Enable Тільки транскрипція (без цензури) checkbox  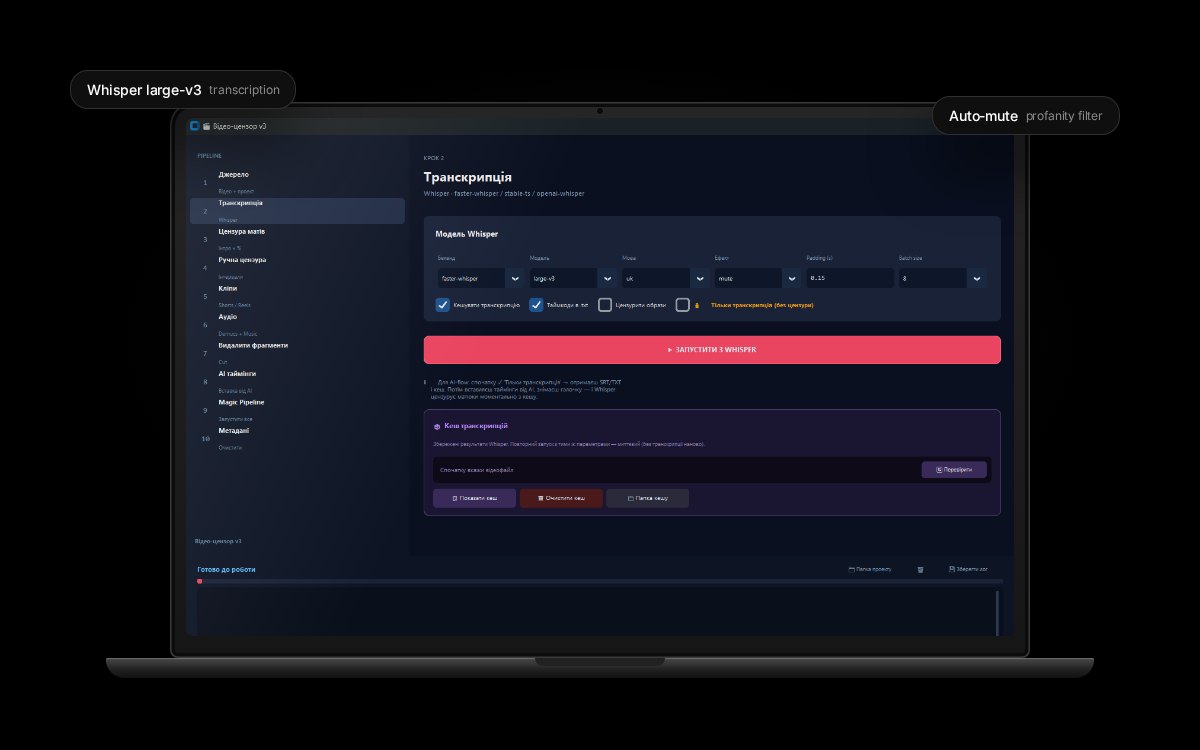[x=682, y=305]
